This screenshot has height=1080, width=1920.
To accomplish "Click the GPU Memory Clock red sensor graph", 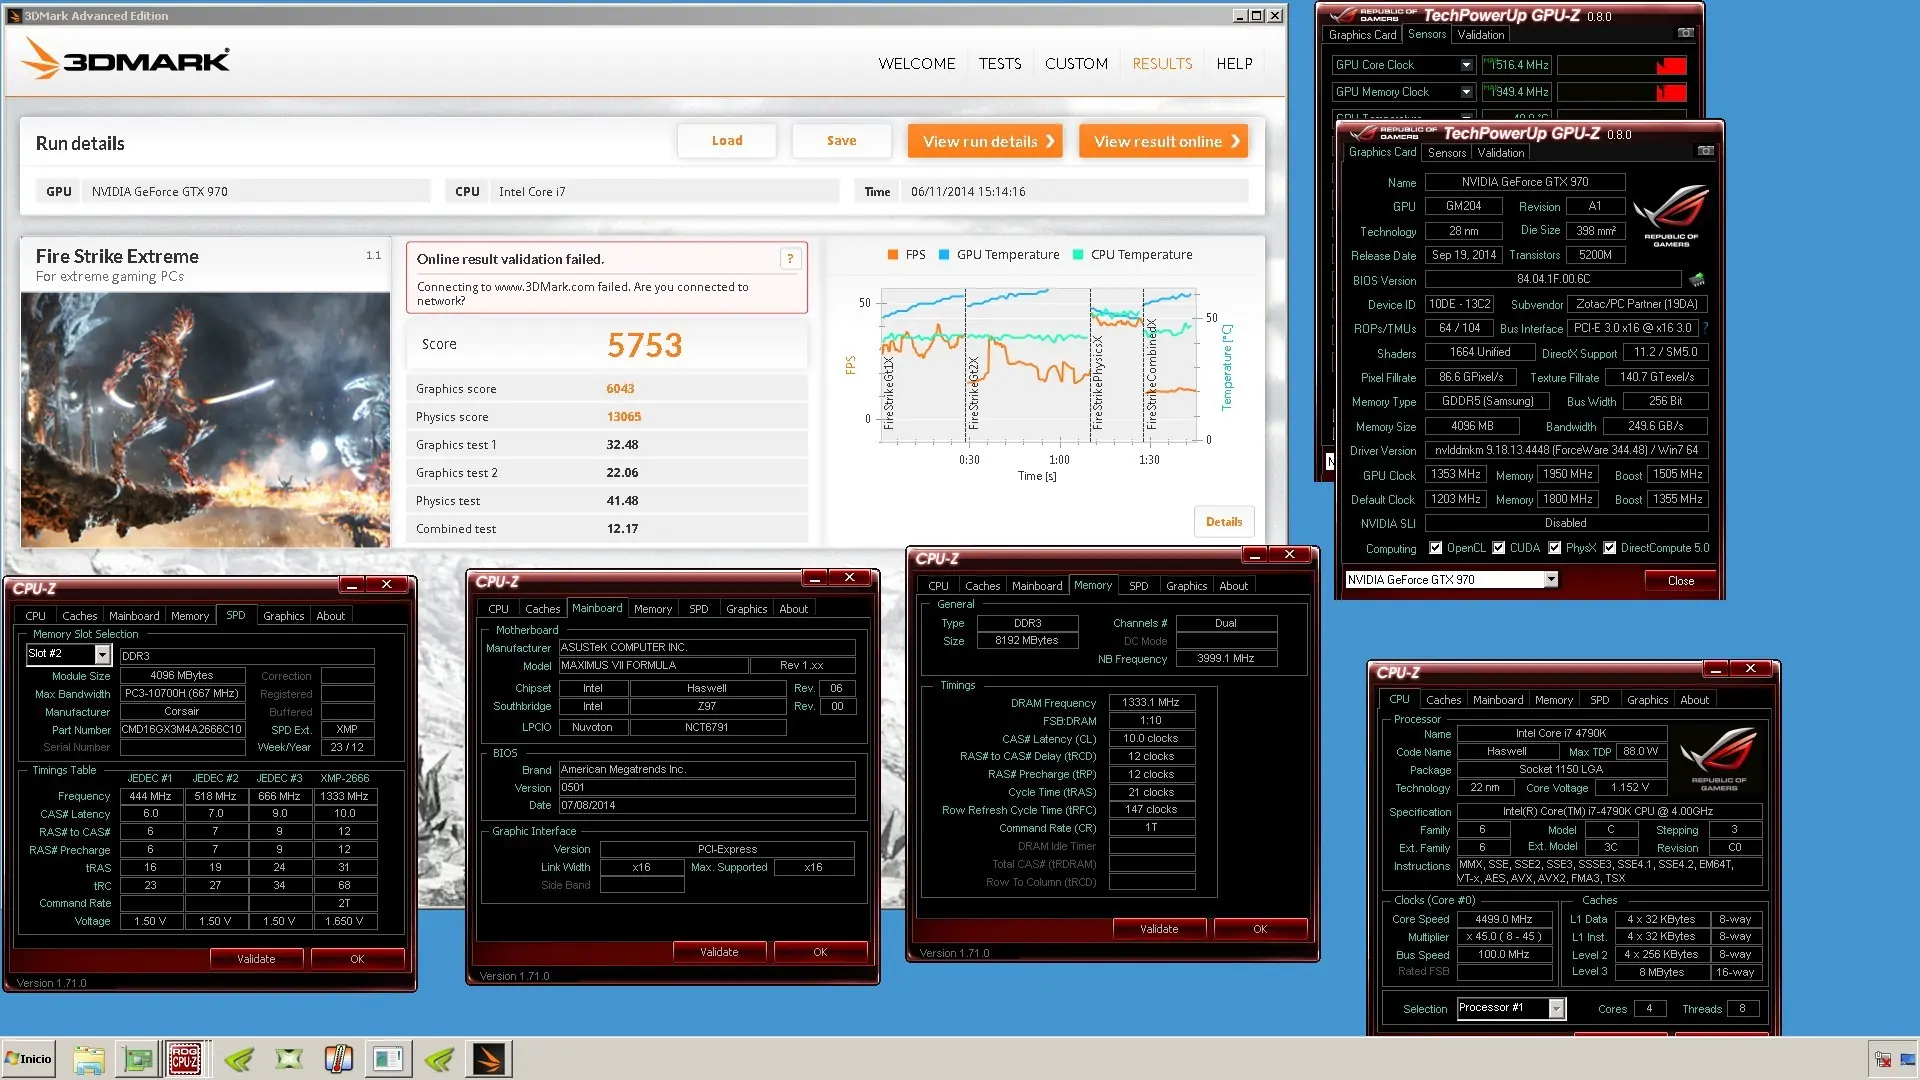I will 1622,92.
